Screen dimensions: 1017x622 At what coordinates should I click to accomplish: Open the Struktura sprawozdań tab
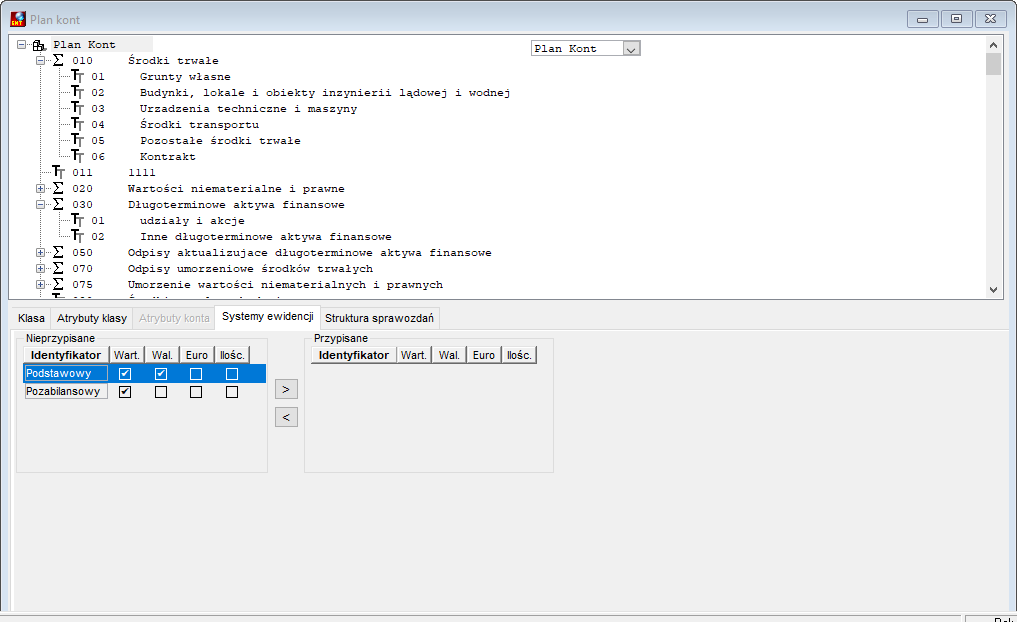379,318
